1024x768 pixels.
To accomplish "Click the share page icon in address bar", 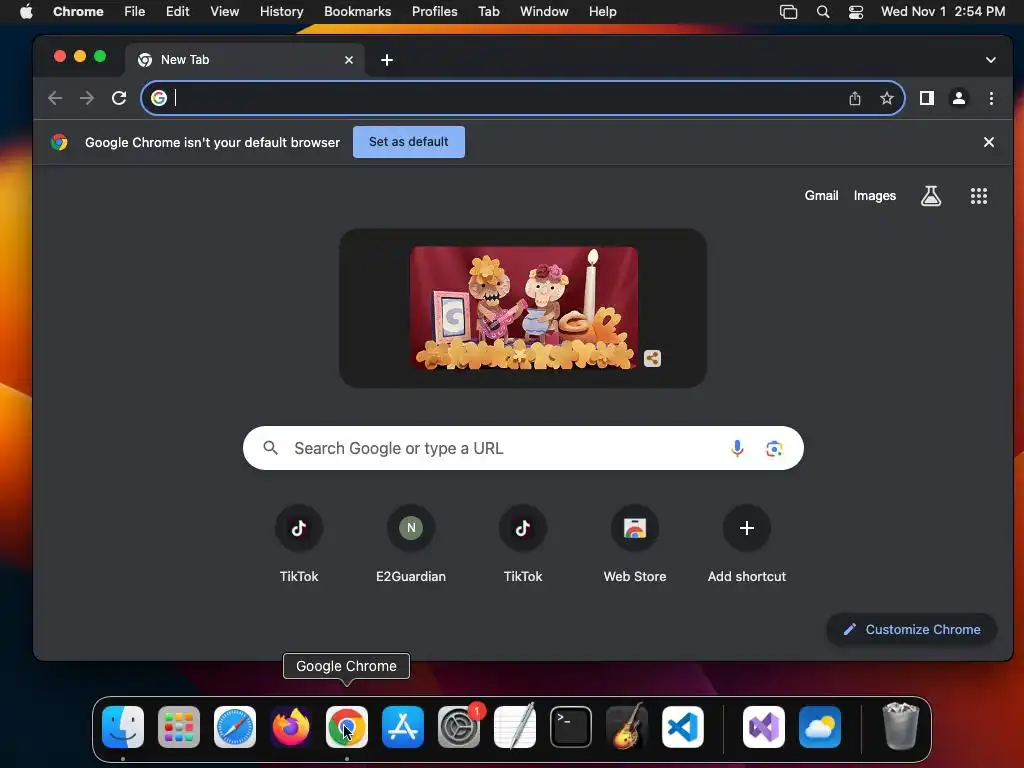I will [855, 99].
